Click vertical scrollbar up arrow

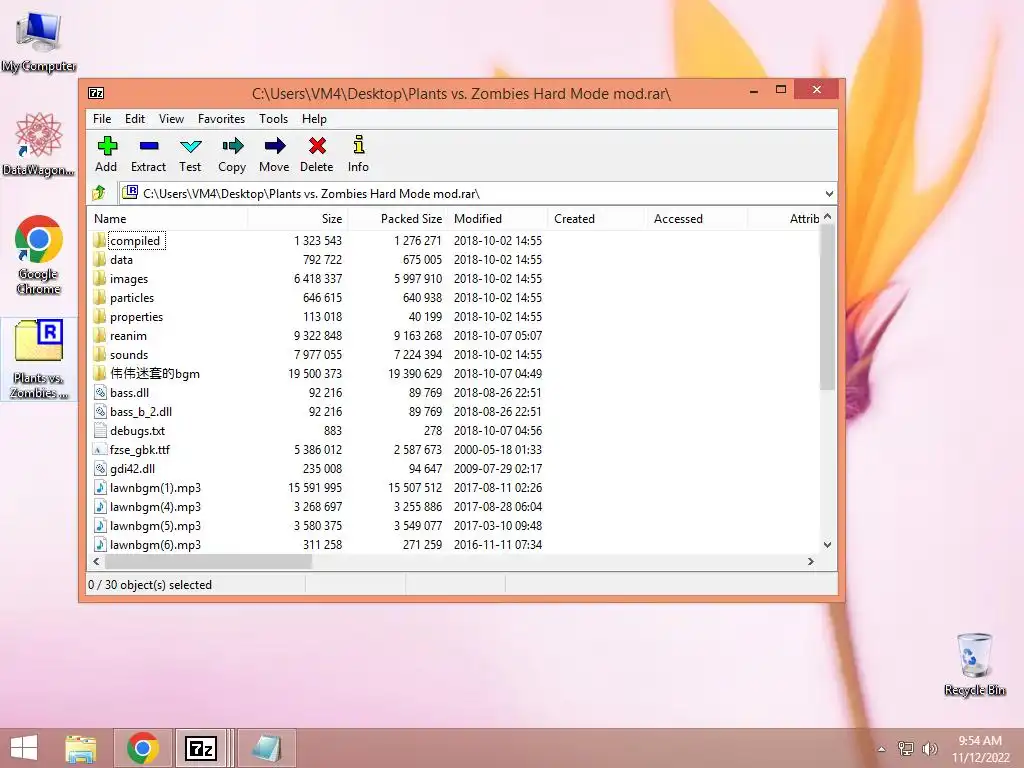(x=827, y=216)
